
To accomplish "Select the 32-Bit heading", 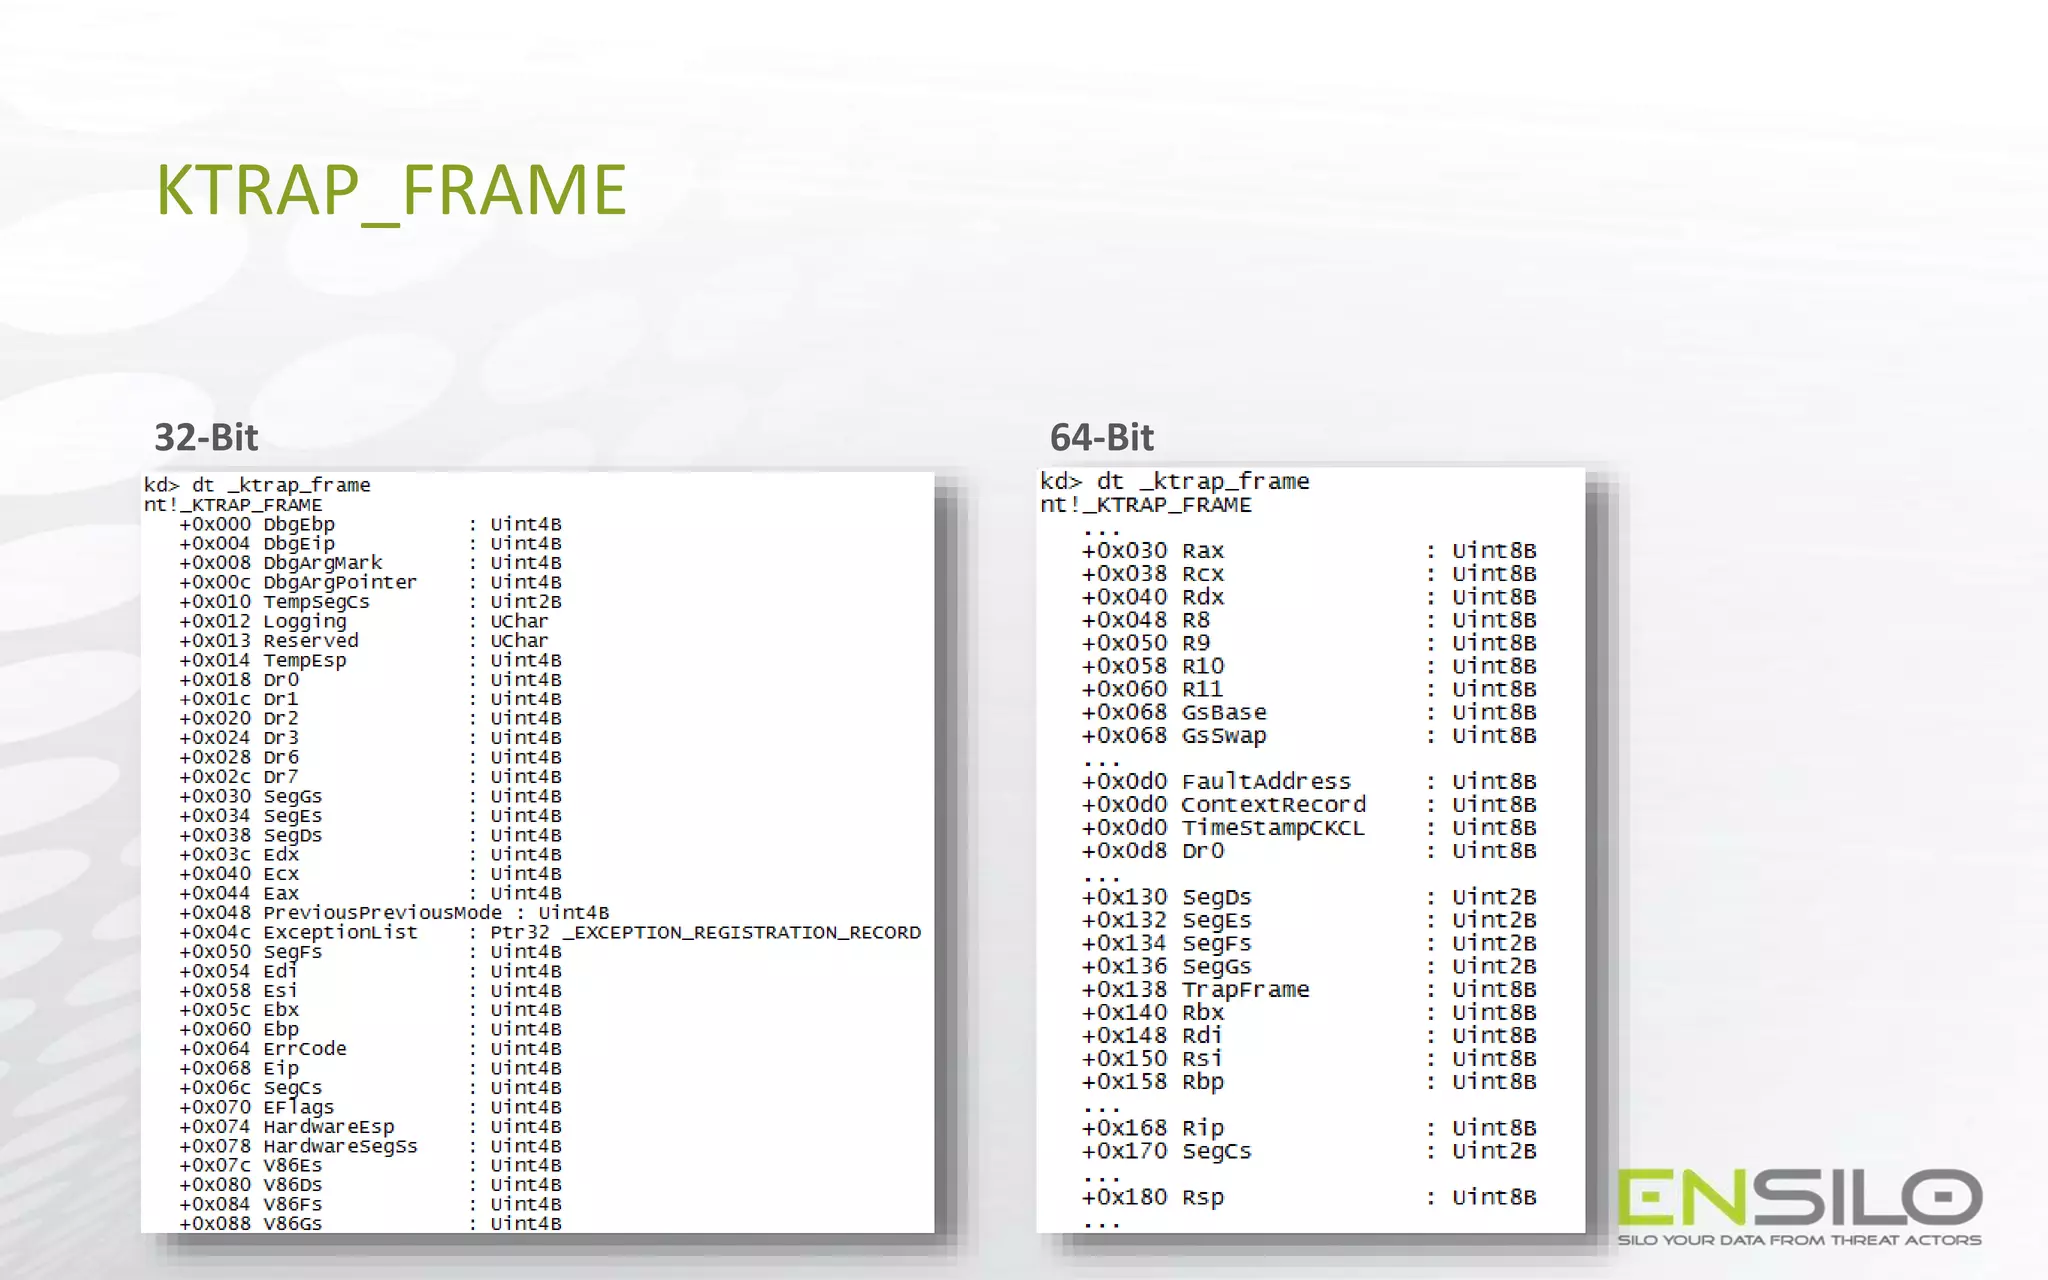I will click(x=206, y=437).
